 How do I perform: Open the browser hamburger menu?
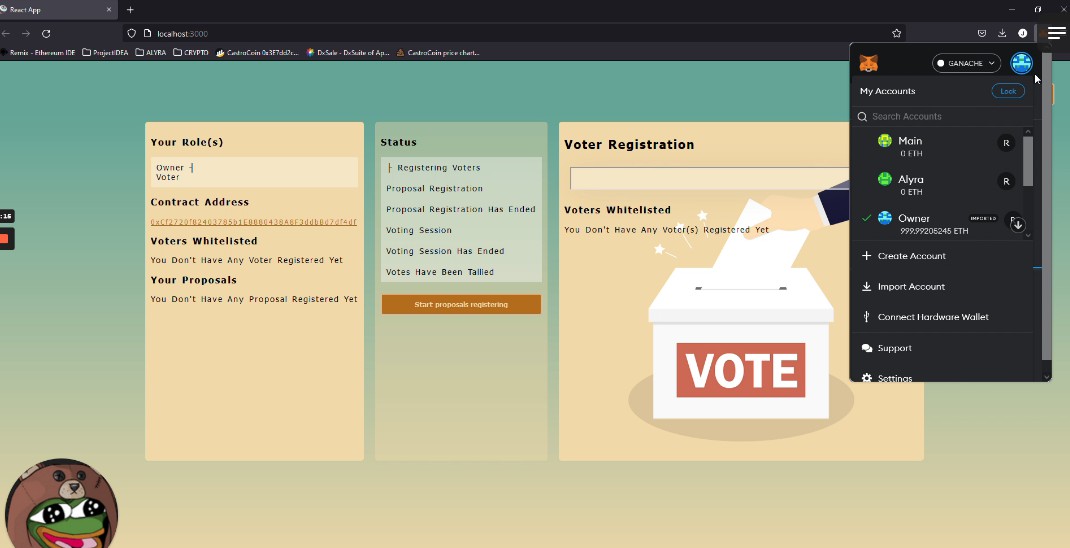pyautogui.click(x=1056, y=33)
